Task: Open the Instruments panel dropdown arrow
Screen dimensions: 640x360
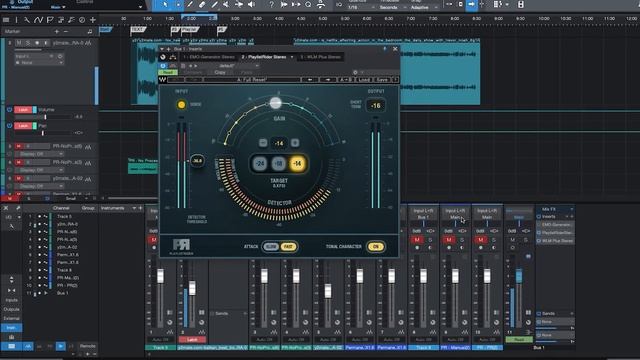Action: click(134, 208)
